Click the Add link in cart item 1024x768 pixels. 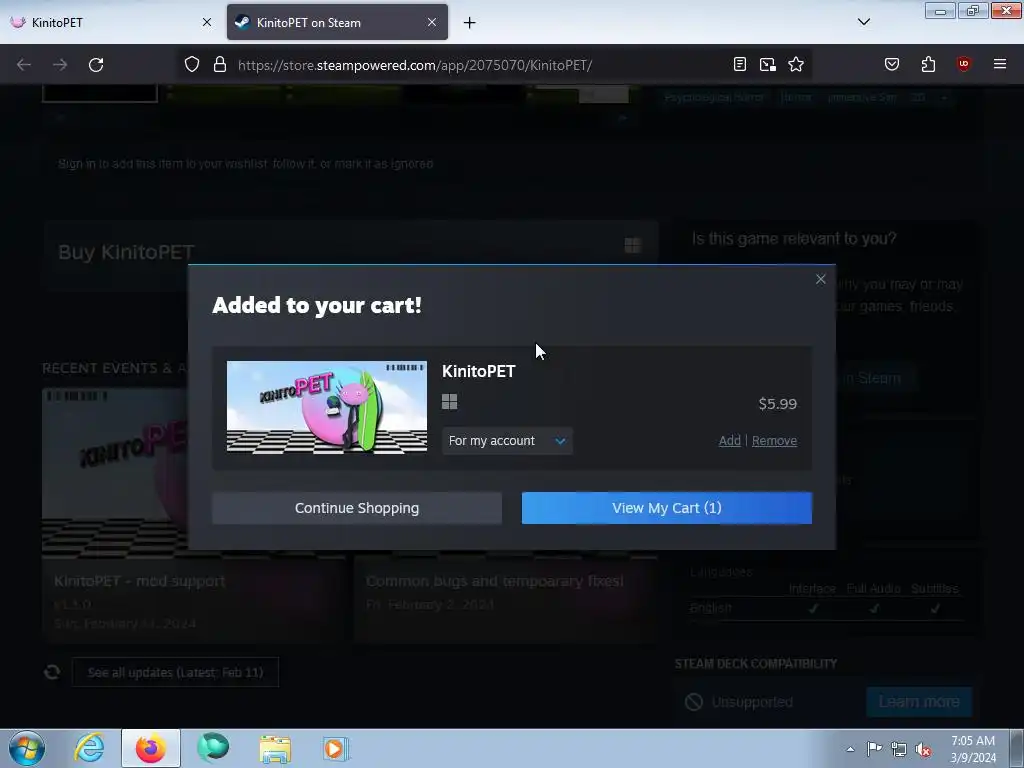[x=729, y=441]
